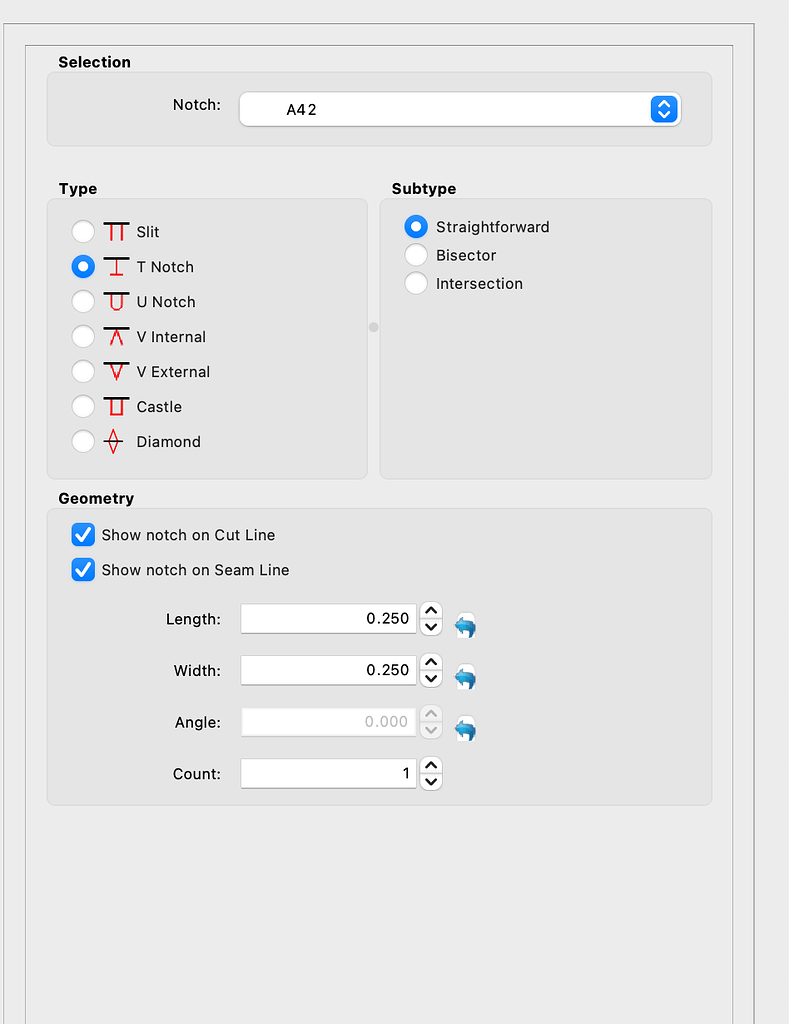Disable Show notch on Seam Line
Screen dimensions: 789x1024
coord(83,570)
